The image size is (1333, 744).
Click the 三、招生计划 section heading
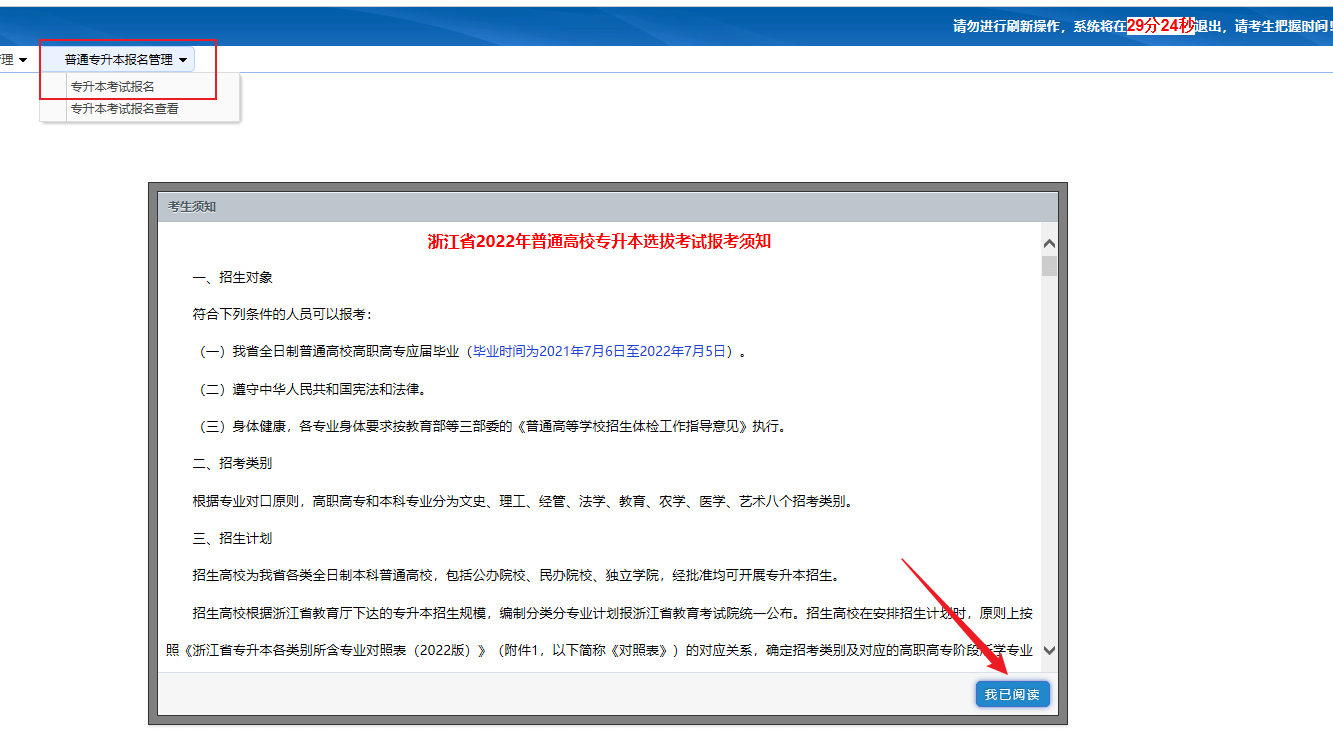(x=232, y=538)
